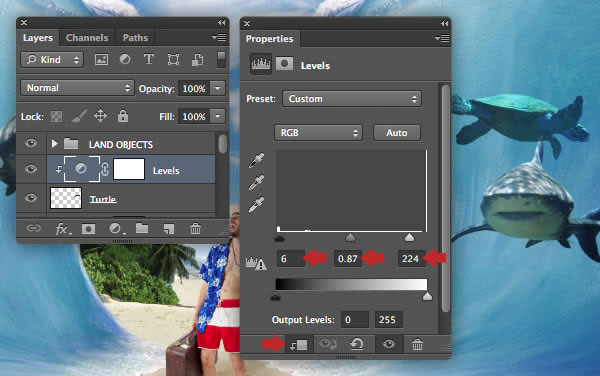600x376 pixels.
Task: Collapse the Properties panel double-arrow icon
Action: tap(444, 24)
